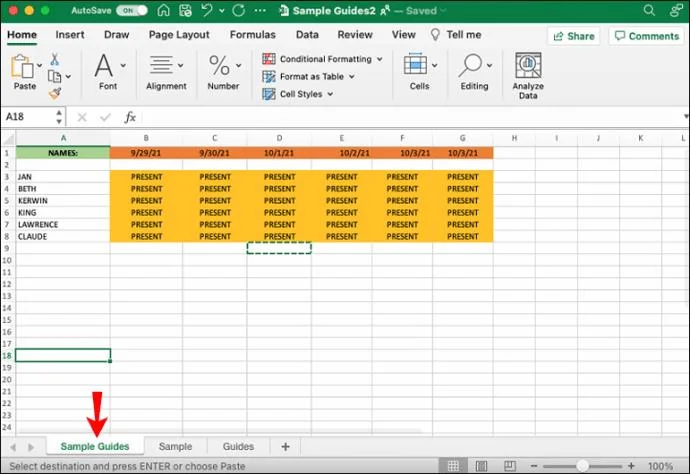
Task: Click Analyze Data
Action: click(x=528, y=76)
